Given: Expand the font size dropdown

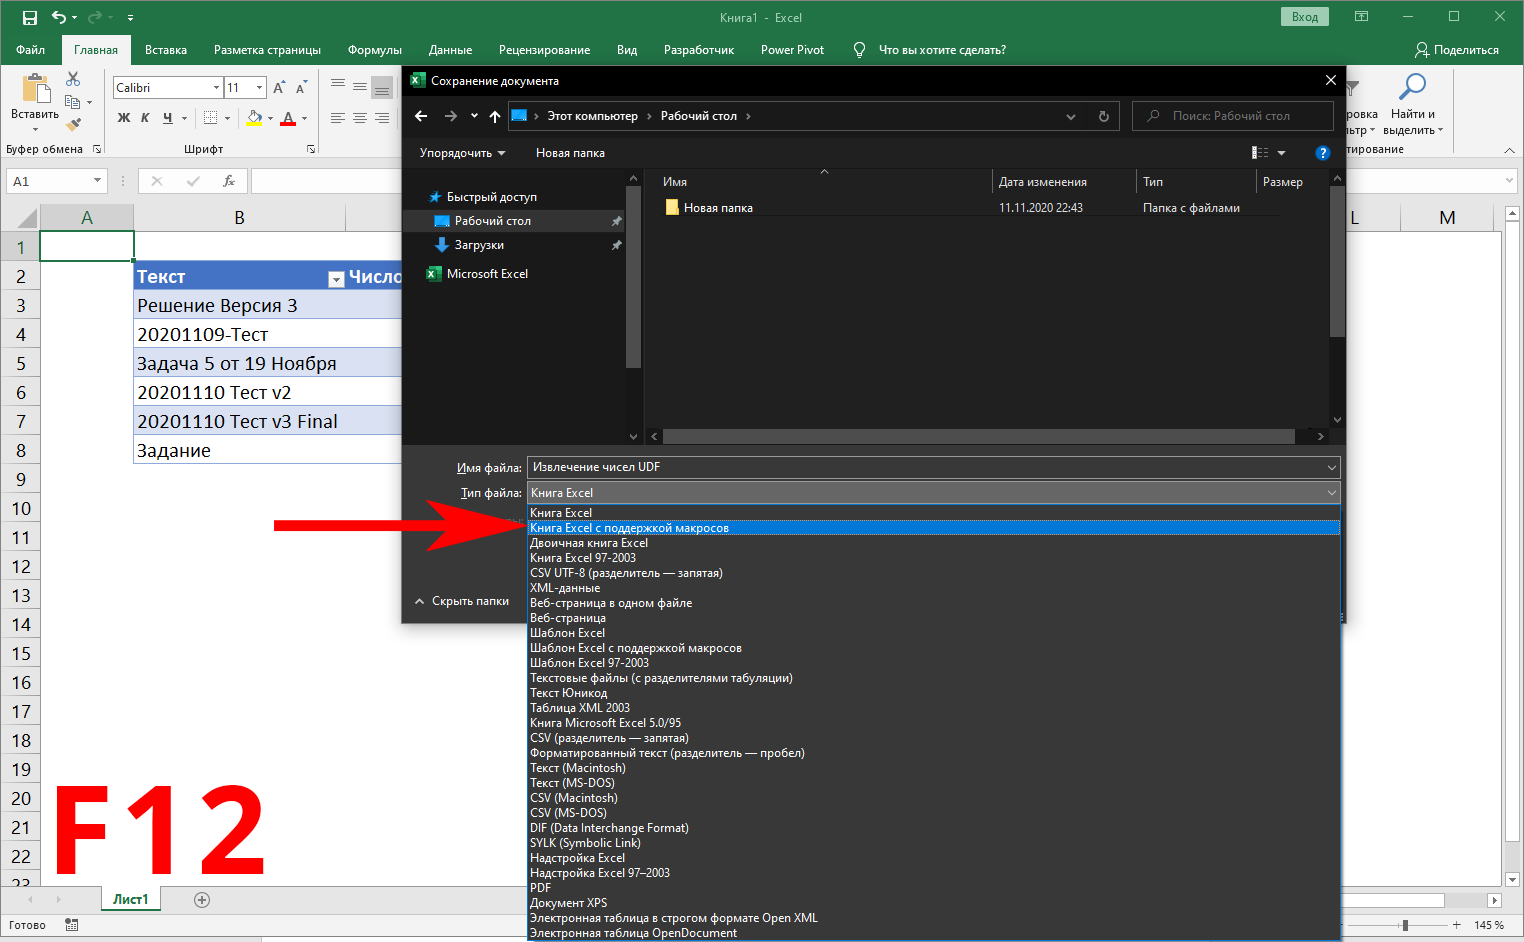Looking at the screenshot, I should click(x=260, y=88).
